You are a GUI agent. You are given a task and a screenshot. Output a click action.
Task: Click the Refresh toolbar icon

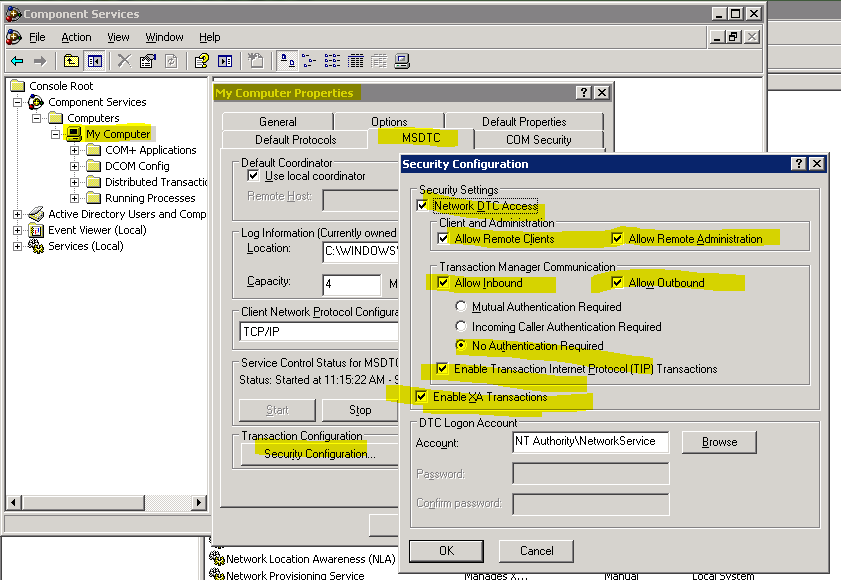coord(171,61)
